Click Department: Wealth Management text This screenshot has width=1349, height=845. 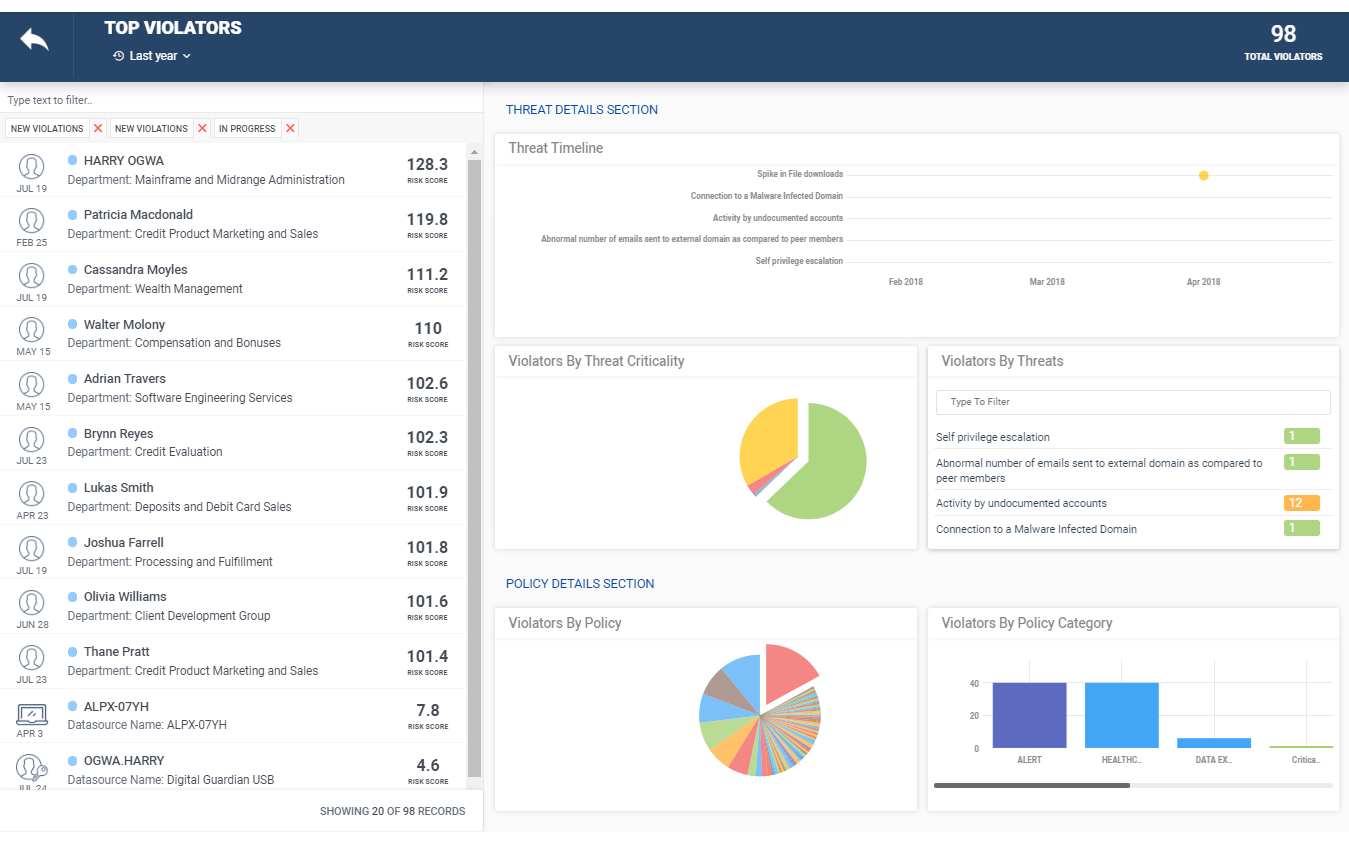155,289
